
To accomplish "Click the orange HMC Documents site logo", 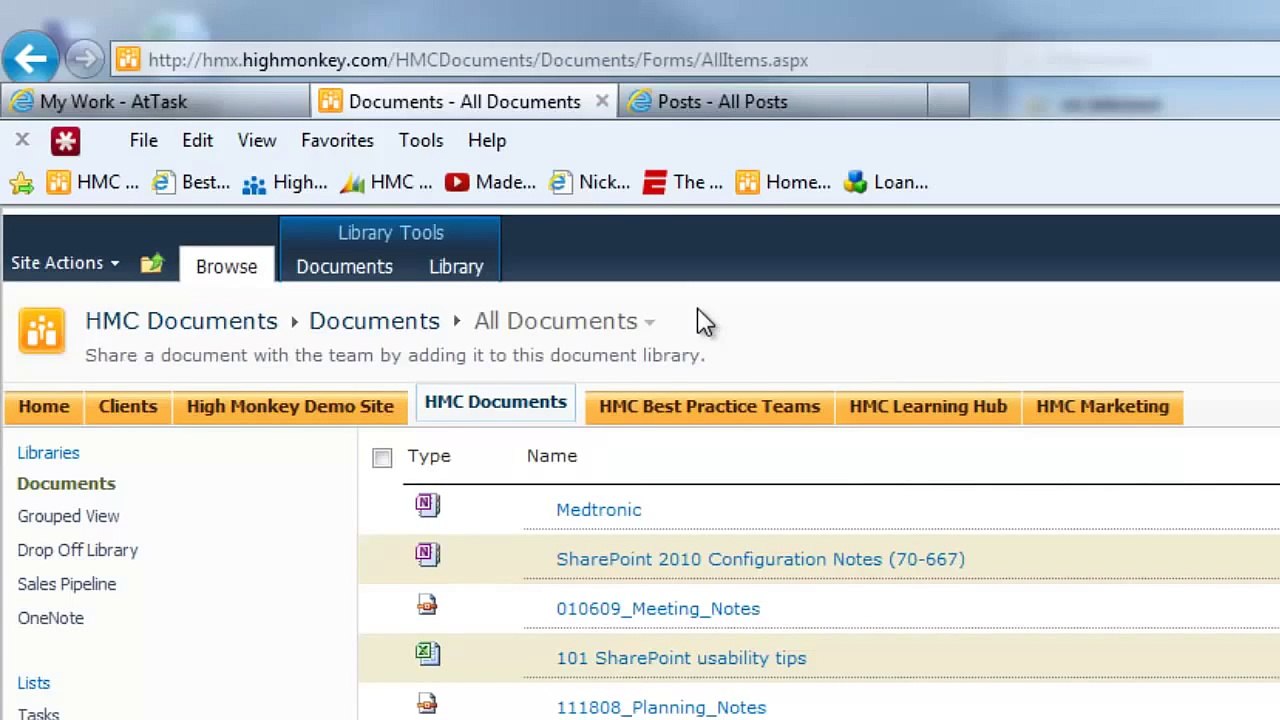I will coord(42,331).
